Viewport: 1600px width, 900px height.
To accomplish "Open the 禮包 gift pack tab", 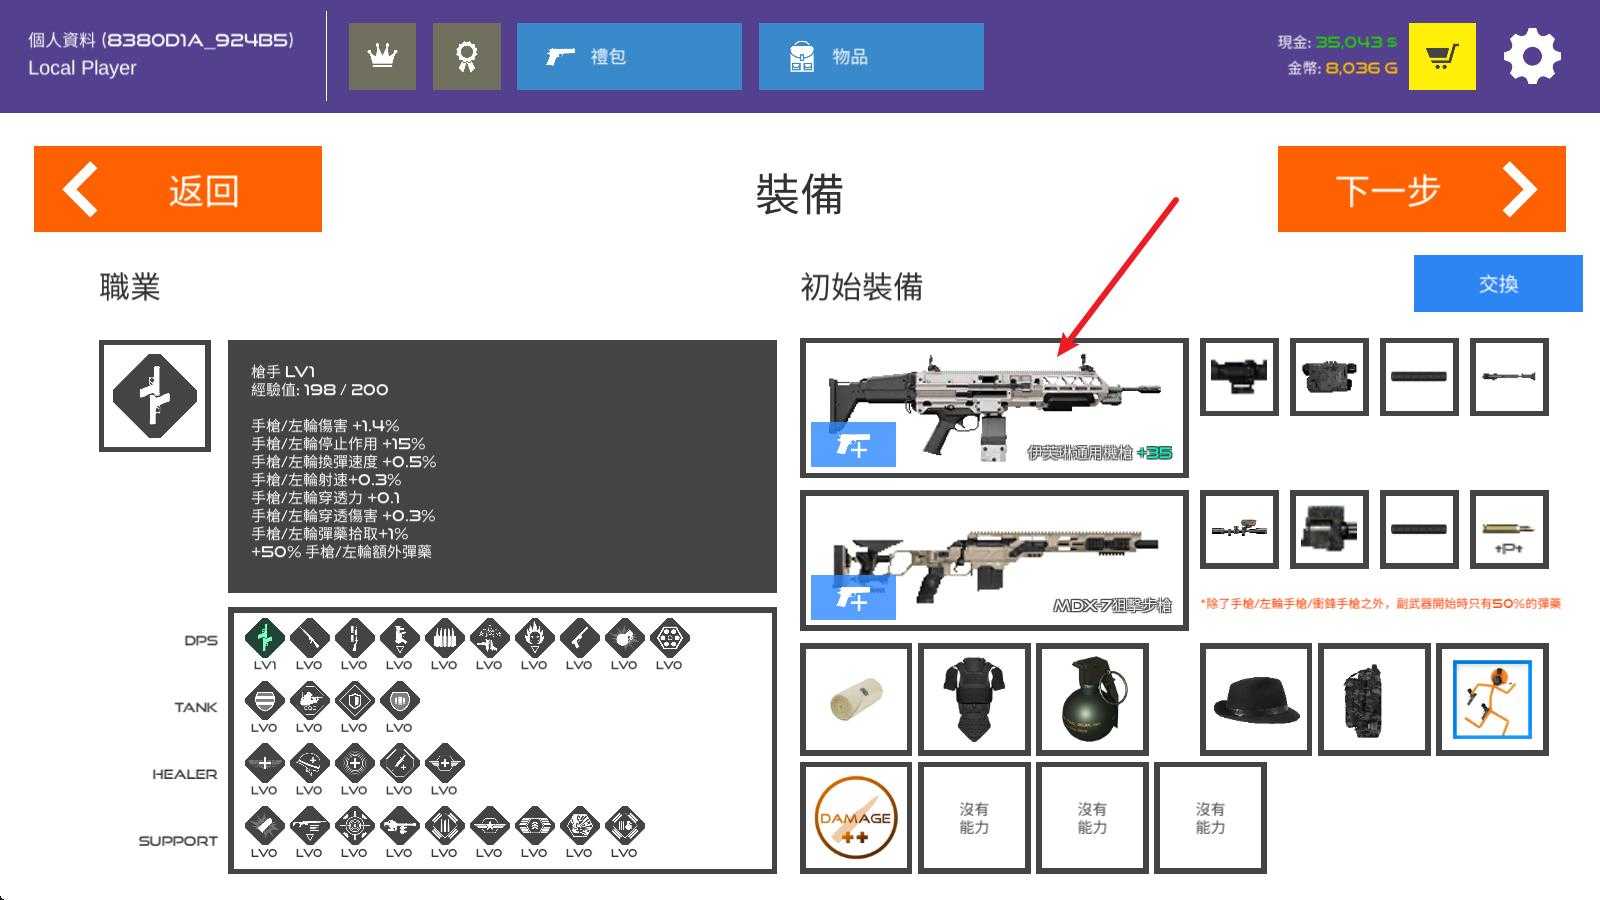I will point(629,57).
